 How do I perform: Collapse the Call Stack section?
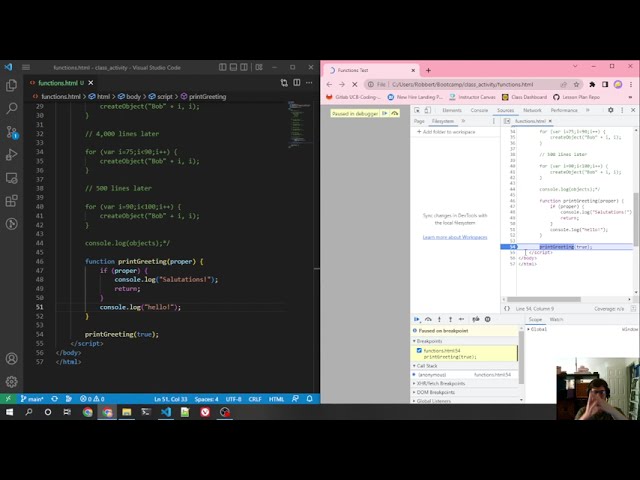pyautogui.click(x=427, y=366)
